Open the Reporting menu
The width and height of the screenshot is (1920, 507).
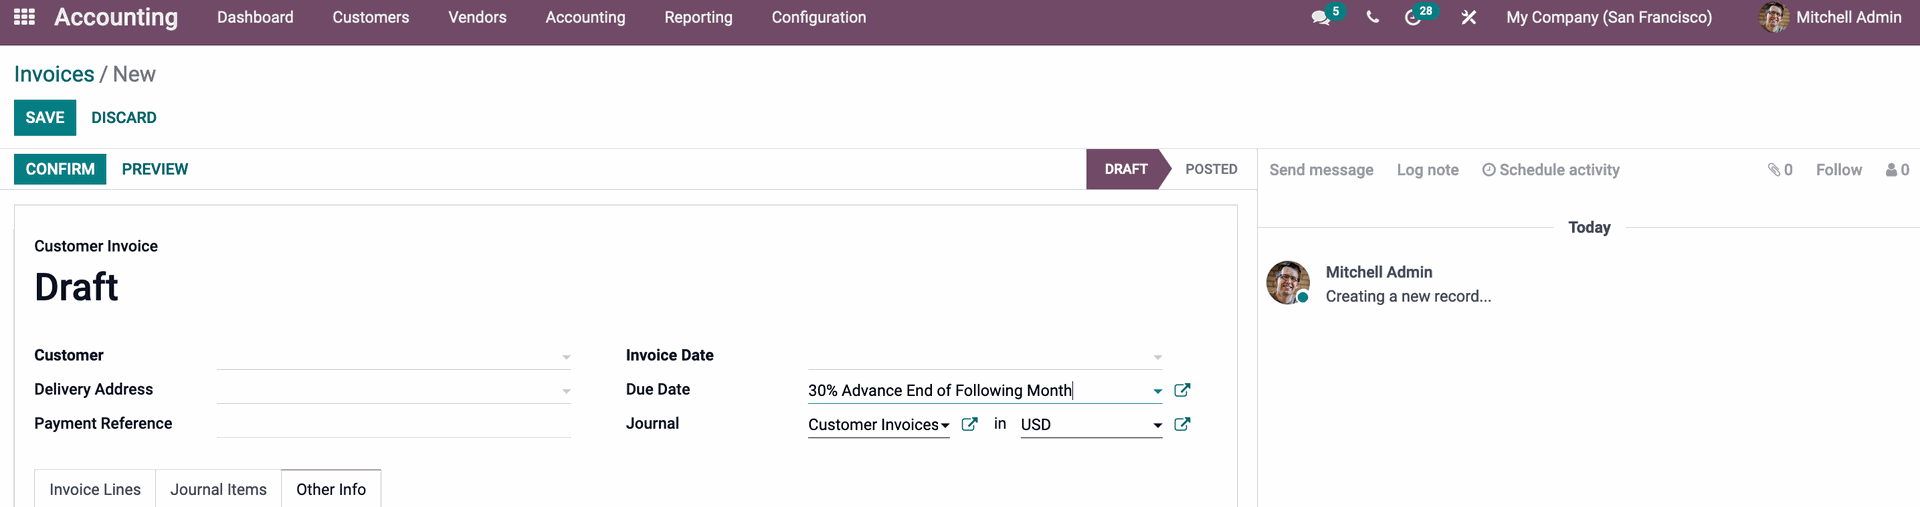point(698,17)
